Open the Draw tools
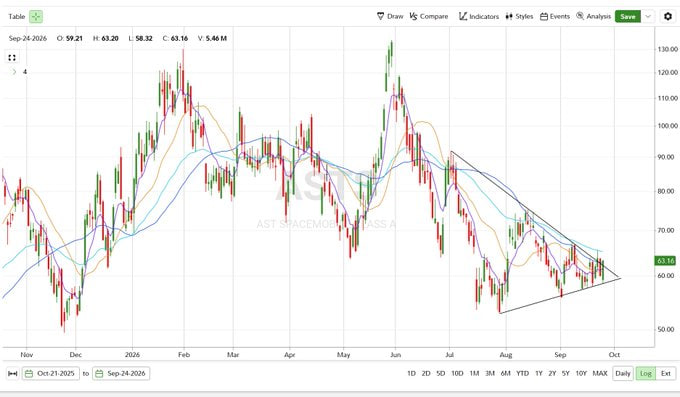Image resolution: width=680 pixels, height=397 pixels. click(x=390, y=16)
